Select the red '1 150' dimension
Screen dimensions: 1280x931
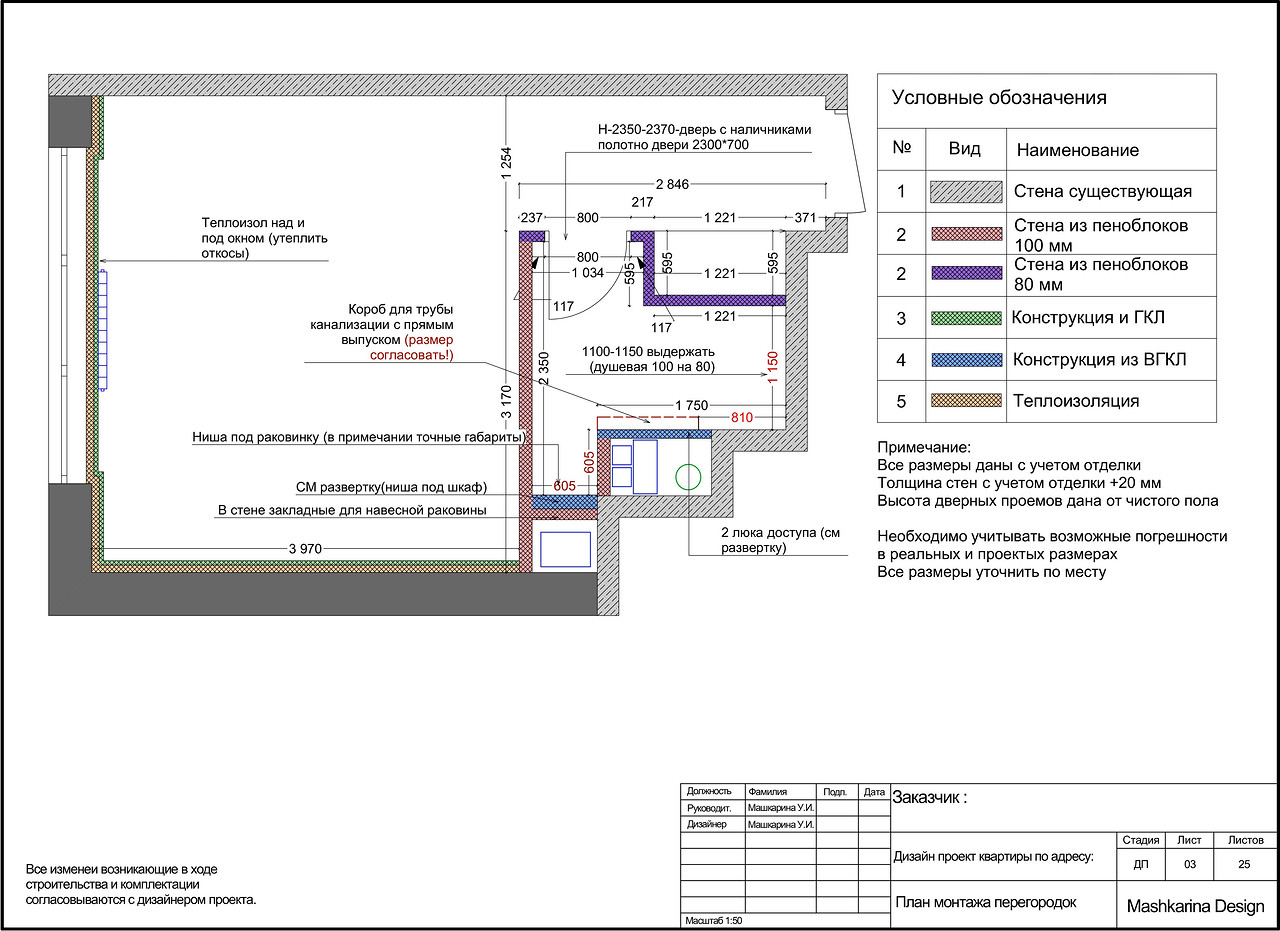point(771,366)
